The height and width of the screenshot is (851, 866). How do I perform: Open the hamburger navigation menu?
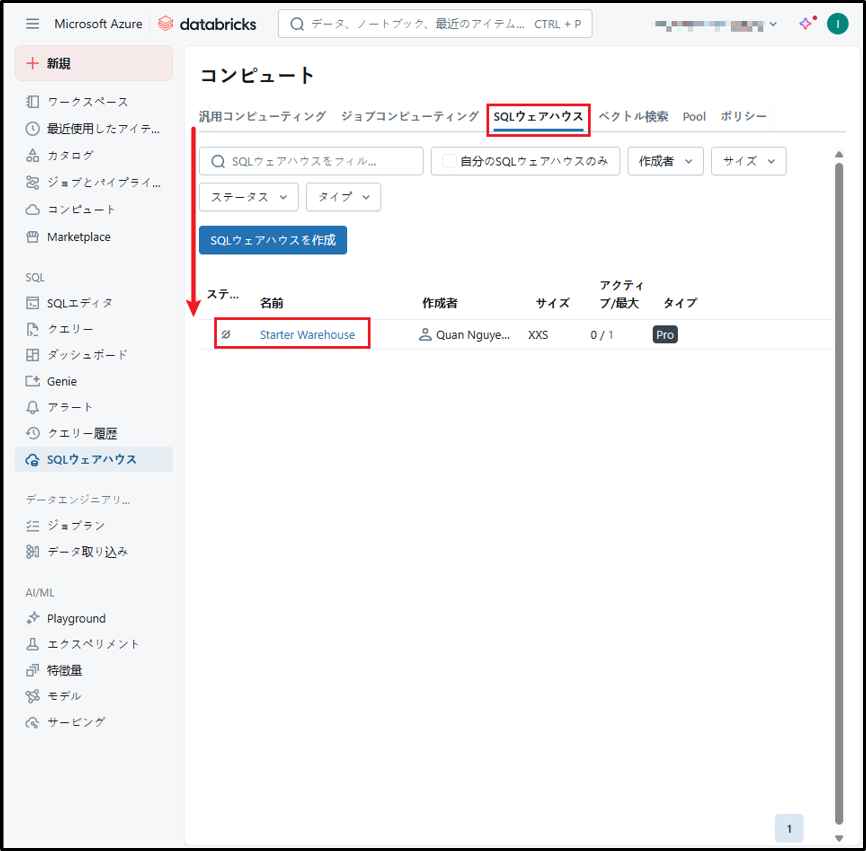[33, 24]
